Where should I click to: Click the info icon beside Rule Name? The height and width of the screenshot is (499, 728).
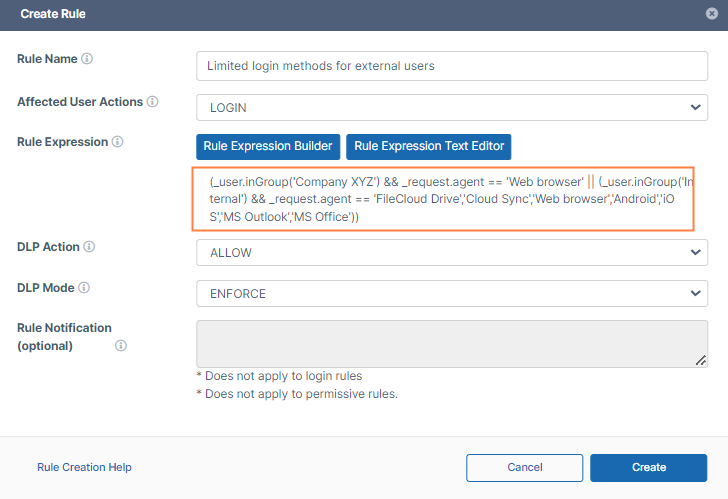[x=87, y=59]
